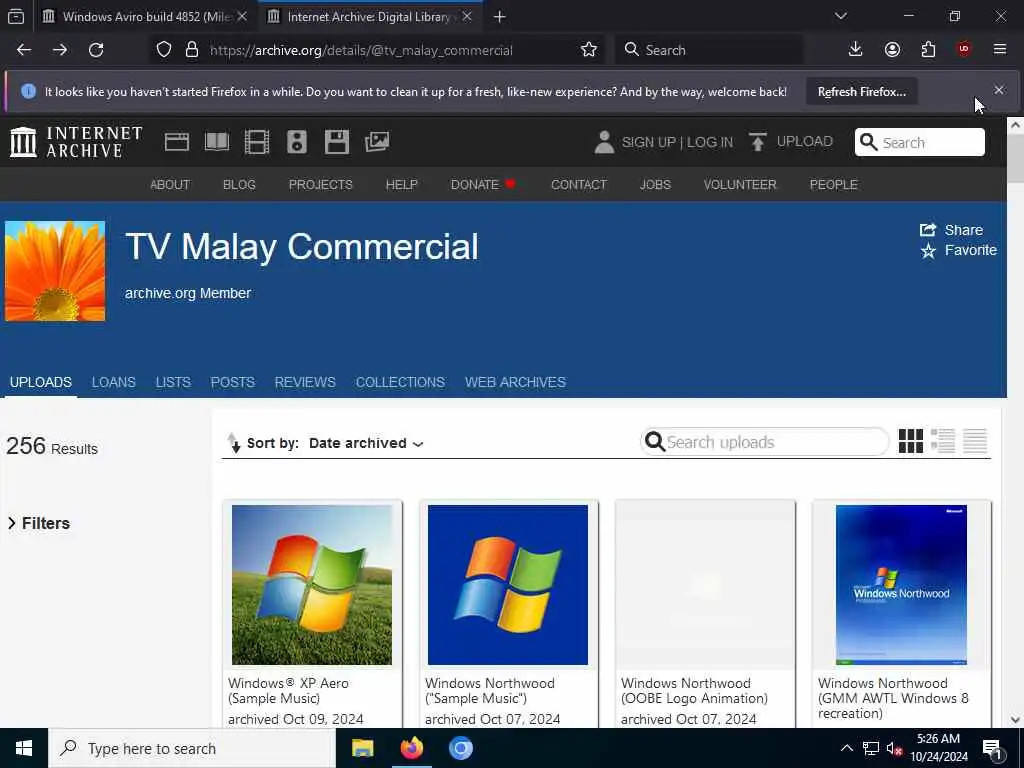Click the Internet Archive search field
This screenshot has width=1024, height=768.
point(920,142)
